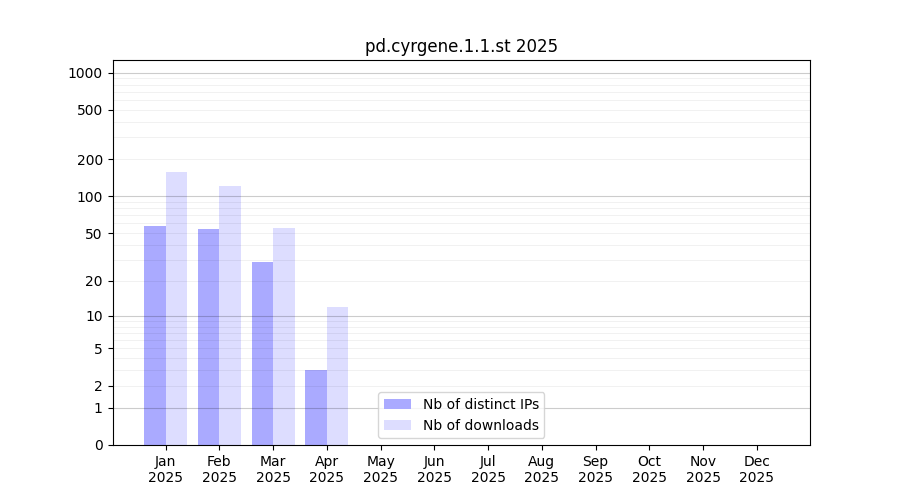Select the 'Nb of downloads' legend label
This screenshot has width=900, height=500.
coord(481,425)
